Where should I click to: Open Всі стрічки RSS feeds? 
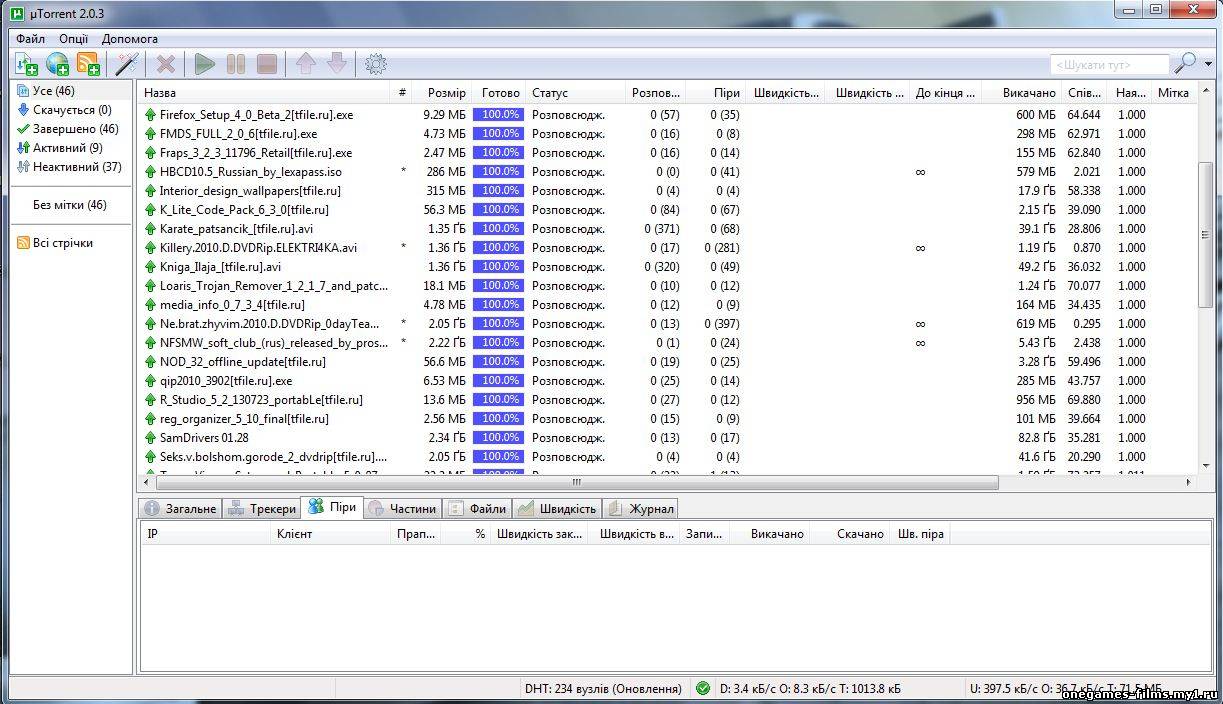(x=55, y=243)
